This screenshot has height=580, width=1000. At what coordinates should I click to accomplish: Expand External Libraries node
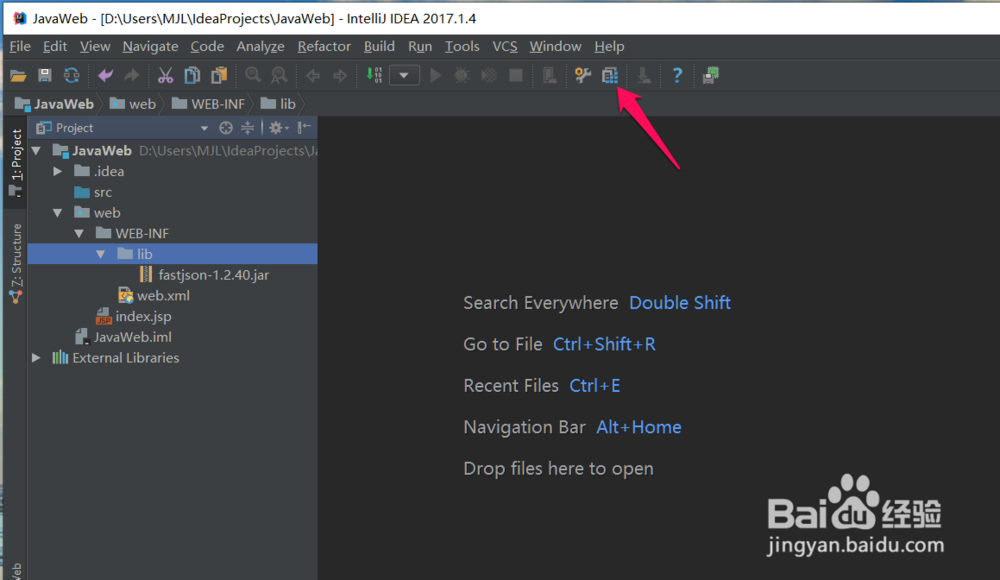[36, 358]
